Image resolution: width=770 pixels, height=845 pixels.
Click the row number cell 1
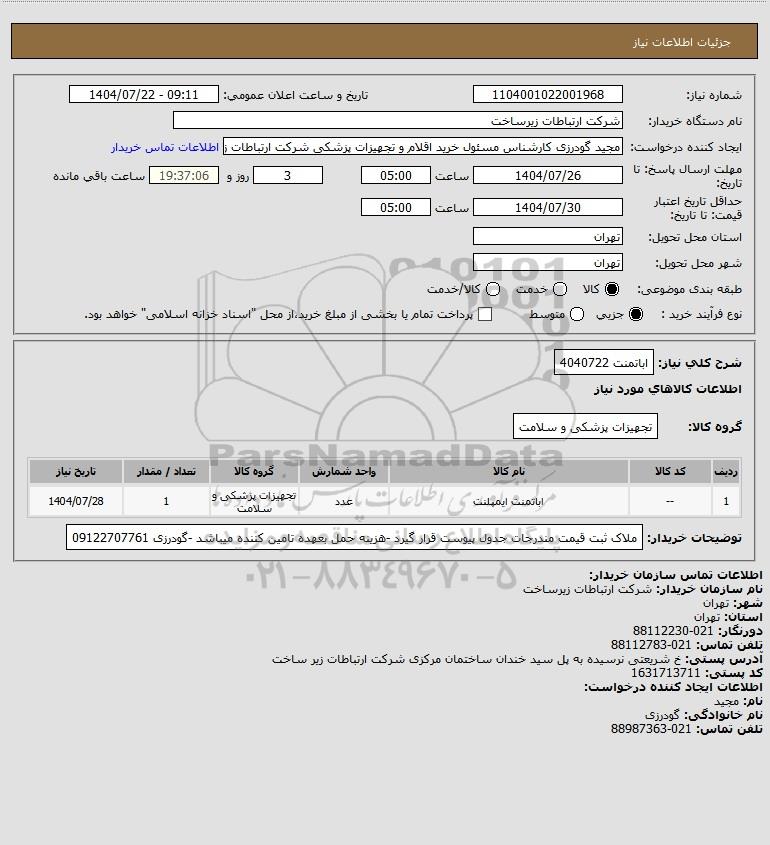click(726, 501)
